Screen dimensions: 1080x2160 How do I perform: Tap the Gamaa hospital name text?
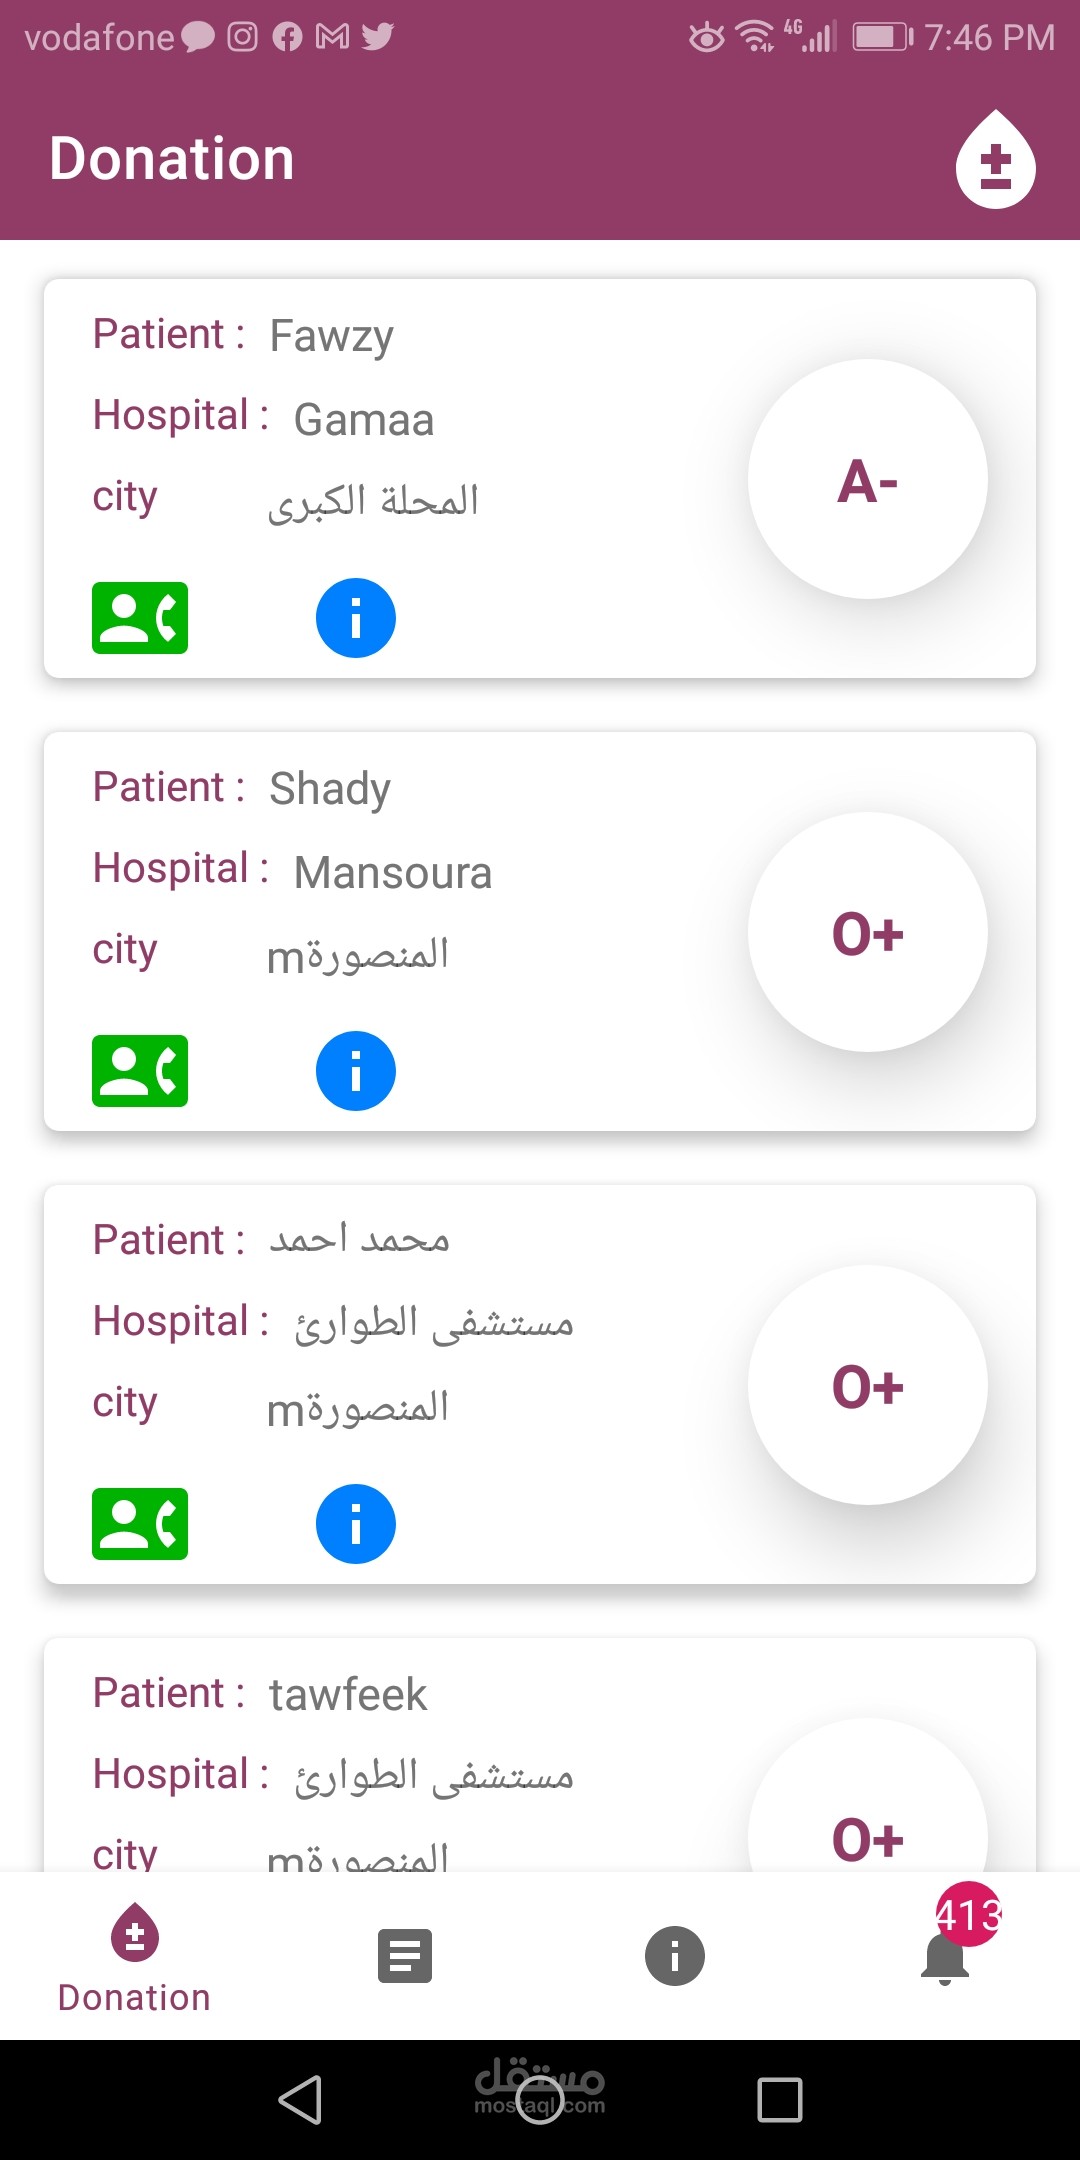364,420
